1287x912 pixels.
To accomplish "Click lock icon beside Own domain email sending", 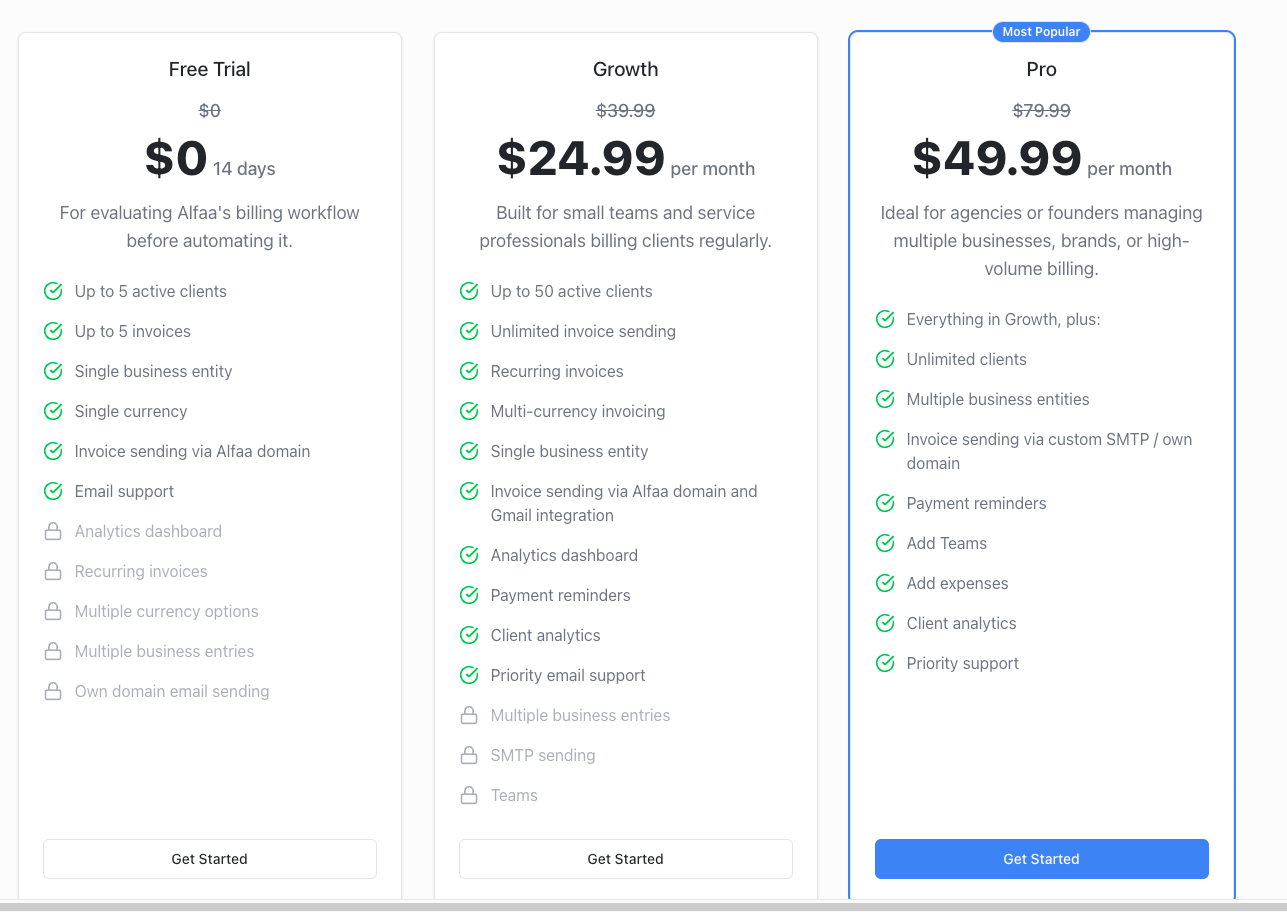I will tap(53, 691).
